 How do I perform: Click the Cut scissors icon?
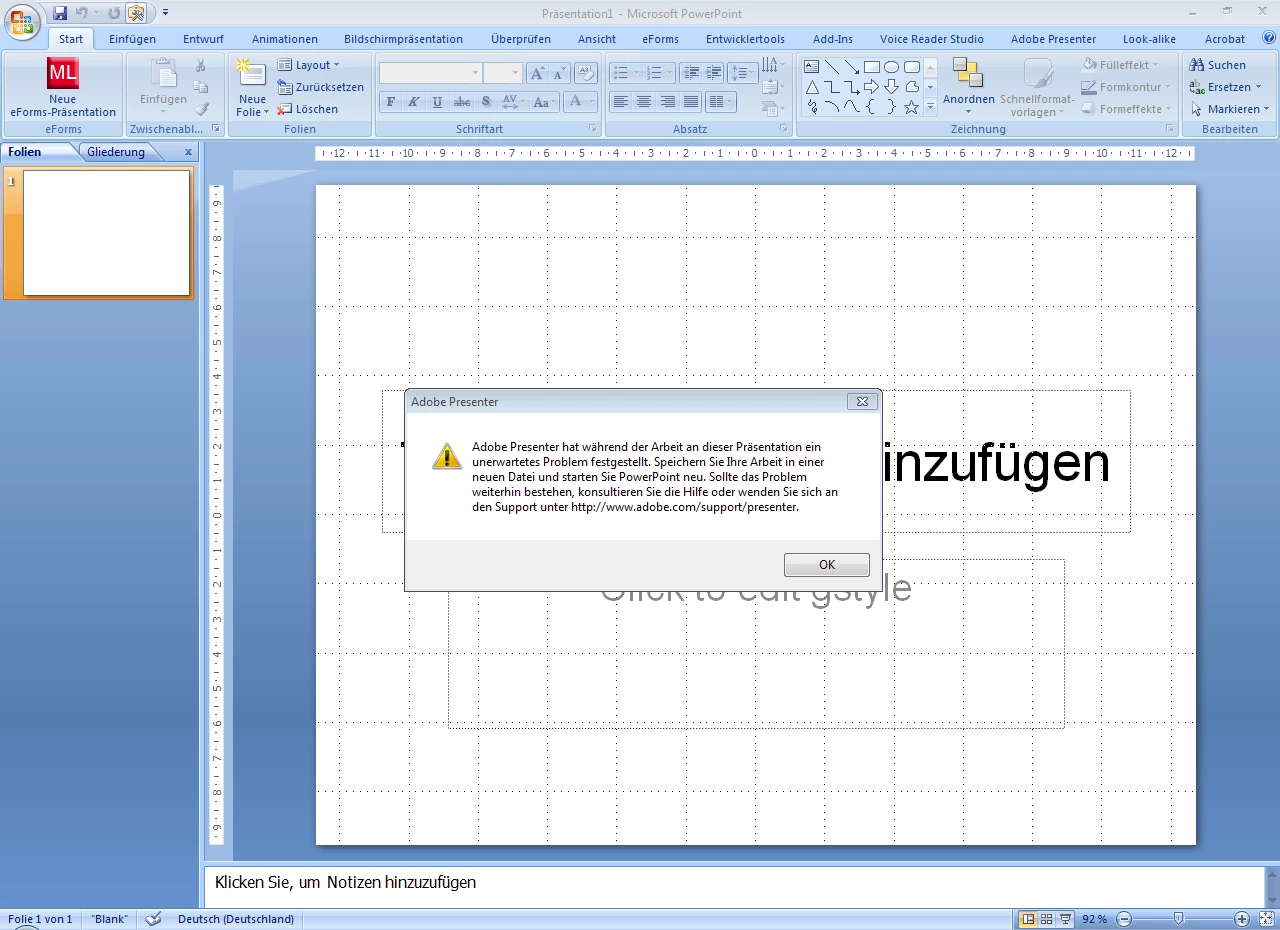coord(201,66)
